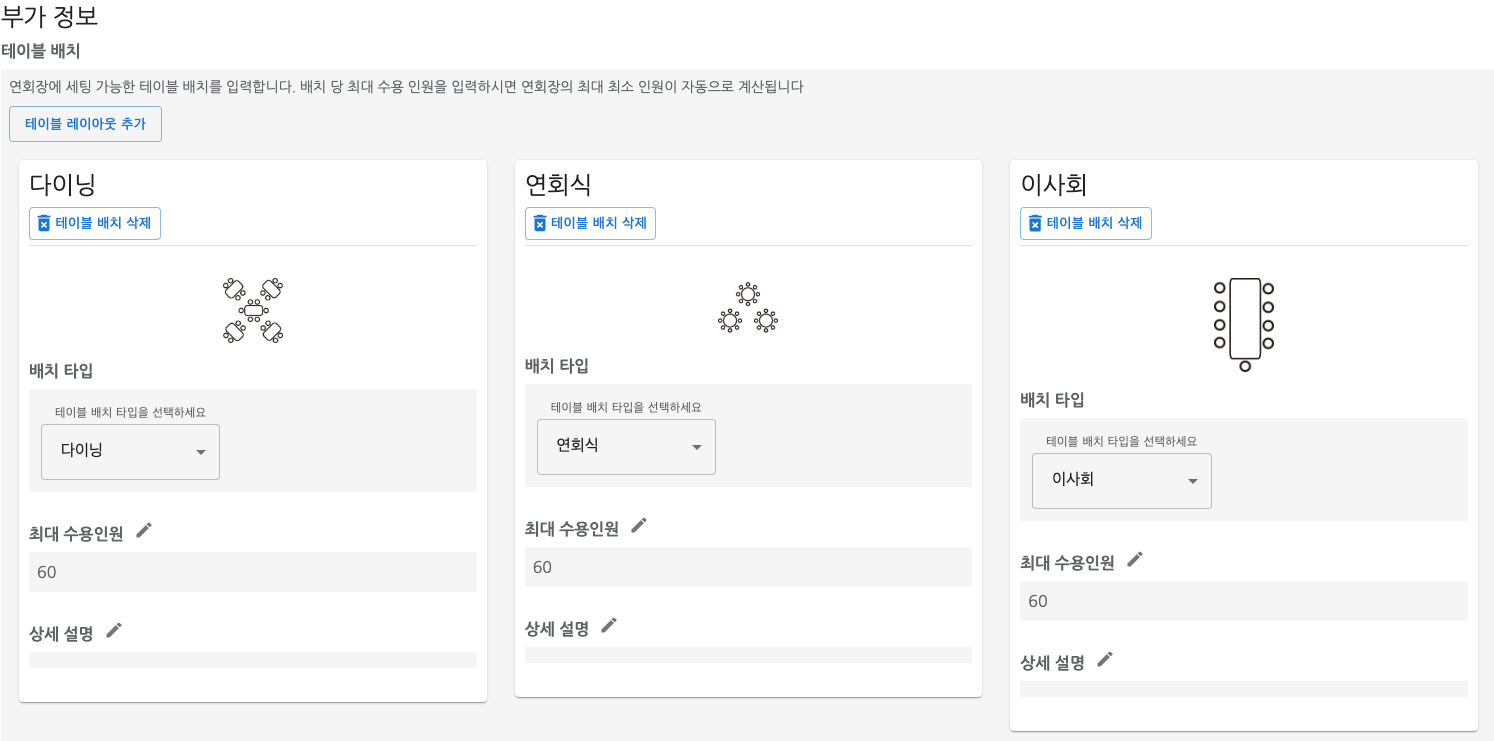The height and width of the screenshot is (741, 1494).
Task: Edit 최대 수용인원 pencil icon in 다이닝 card
Action: (144, 531)
